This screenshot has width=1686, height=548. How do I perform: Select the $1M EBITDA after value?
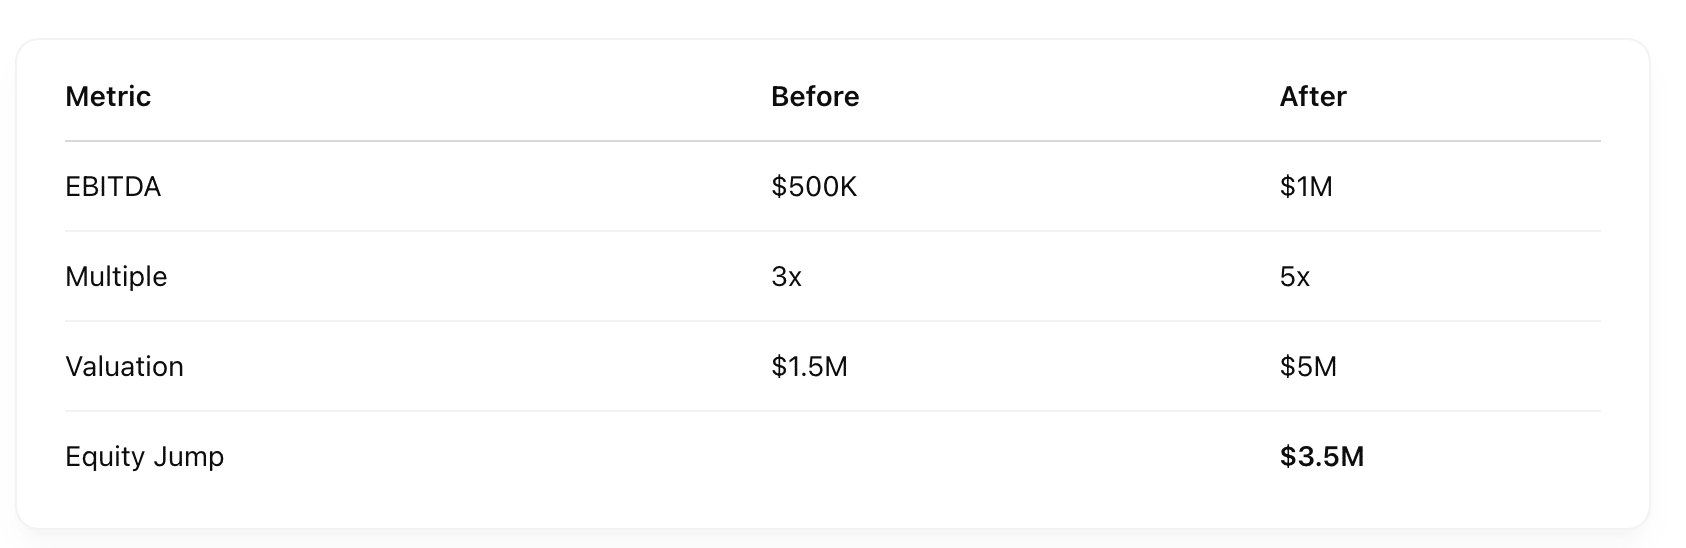pos(1306,187)
